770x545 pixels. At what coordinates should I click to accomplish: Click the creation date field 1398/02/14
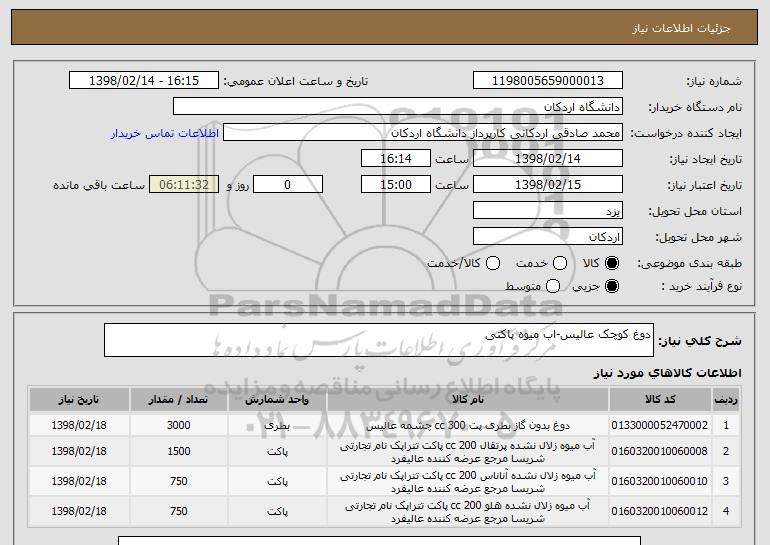[x=548, y=159]
